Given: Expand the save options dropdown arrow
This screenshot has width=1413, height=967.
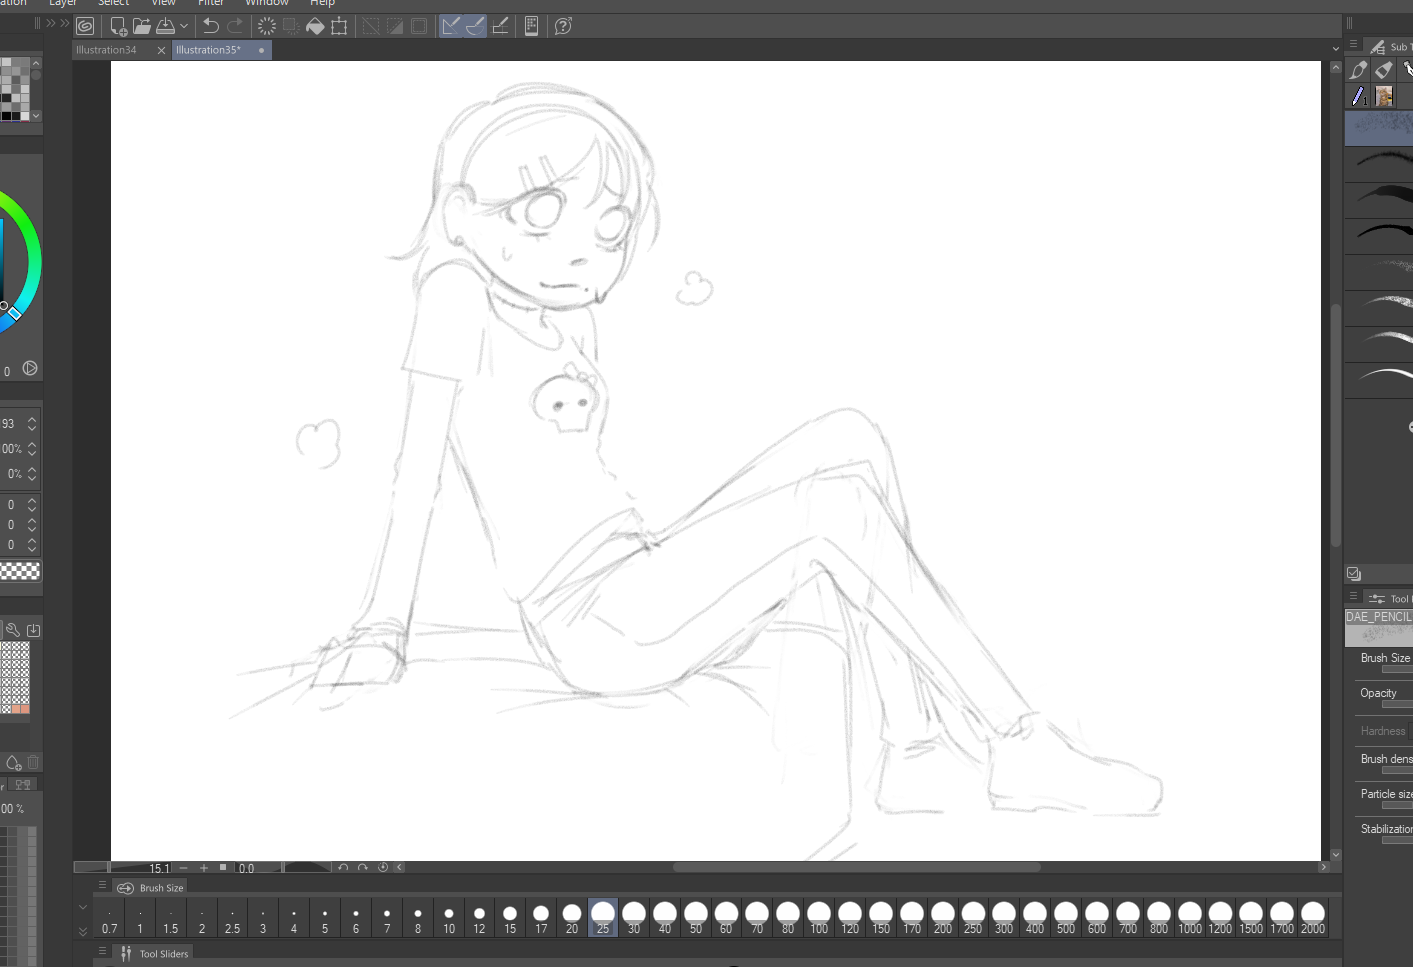Looking at the screenshot, I should [184, 27].
